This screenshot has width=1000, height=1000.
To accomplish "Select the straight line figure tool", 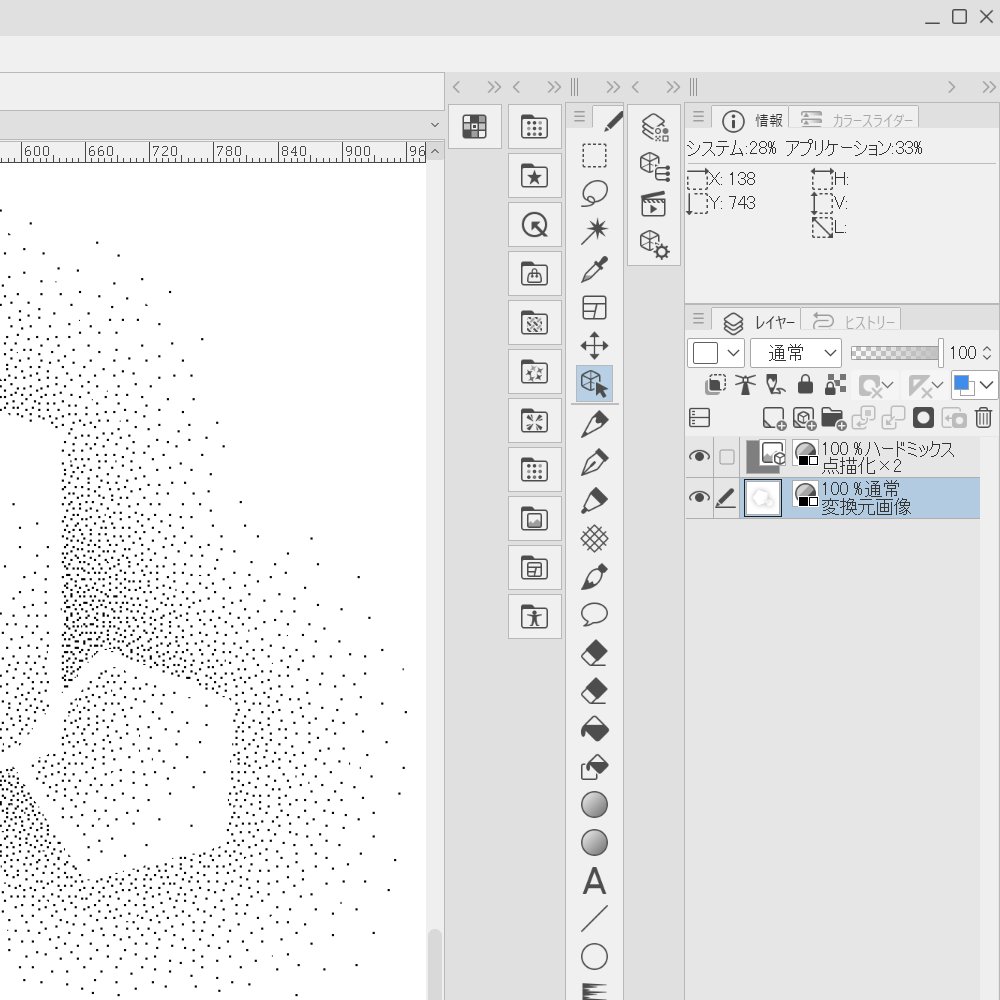I will point(594,920).
